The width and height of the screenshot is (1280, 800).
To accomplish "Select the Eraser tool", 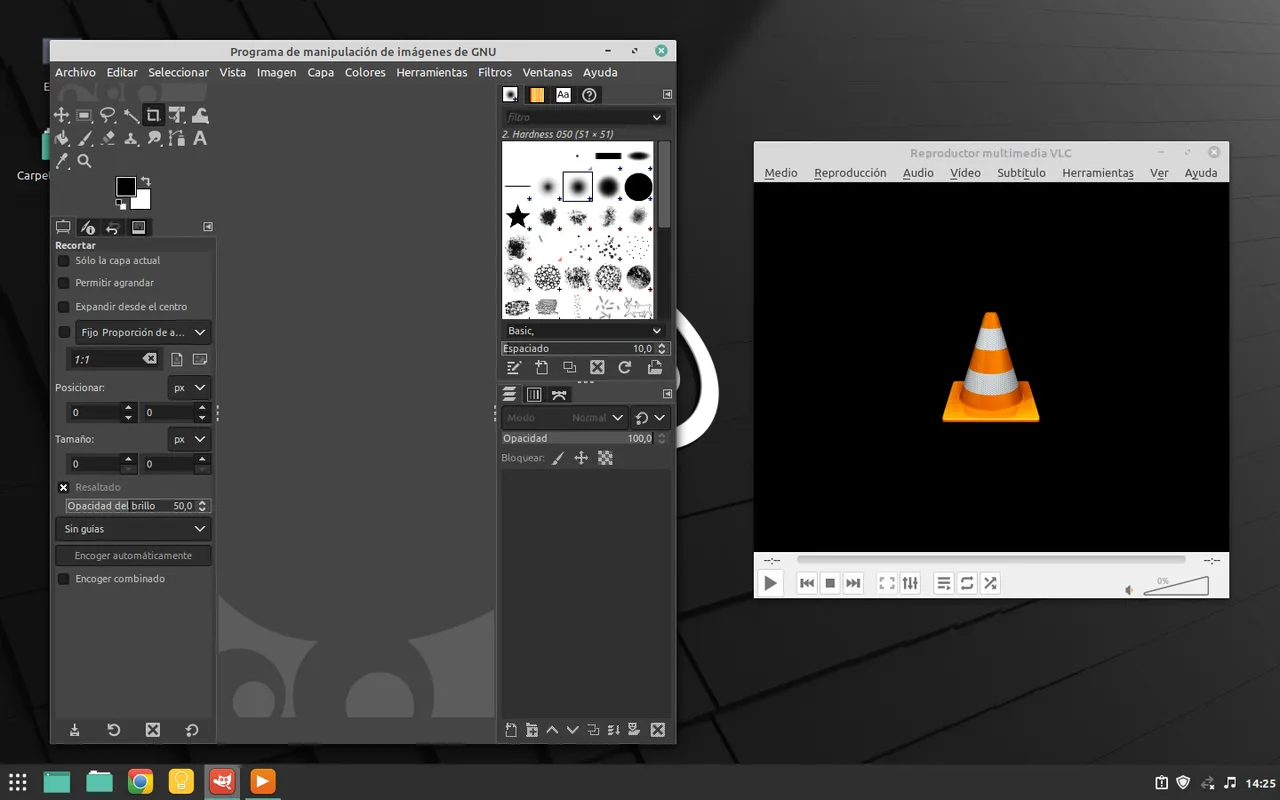I will point(108,138).
